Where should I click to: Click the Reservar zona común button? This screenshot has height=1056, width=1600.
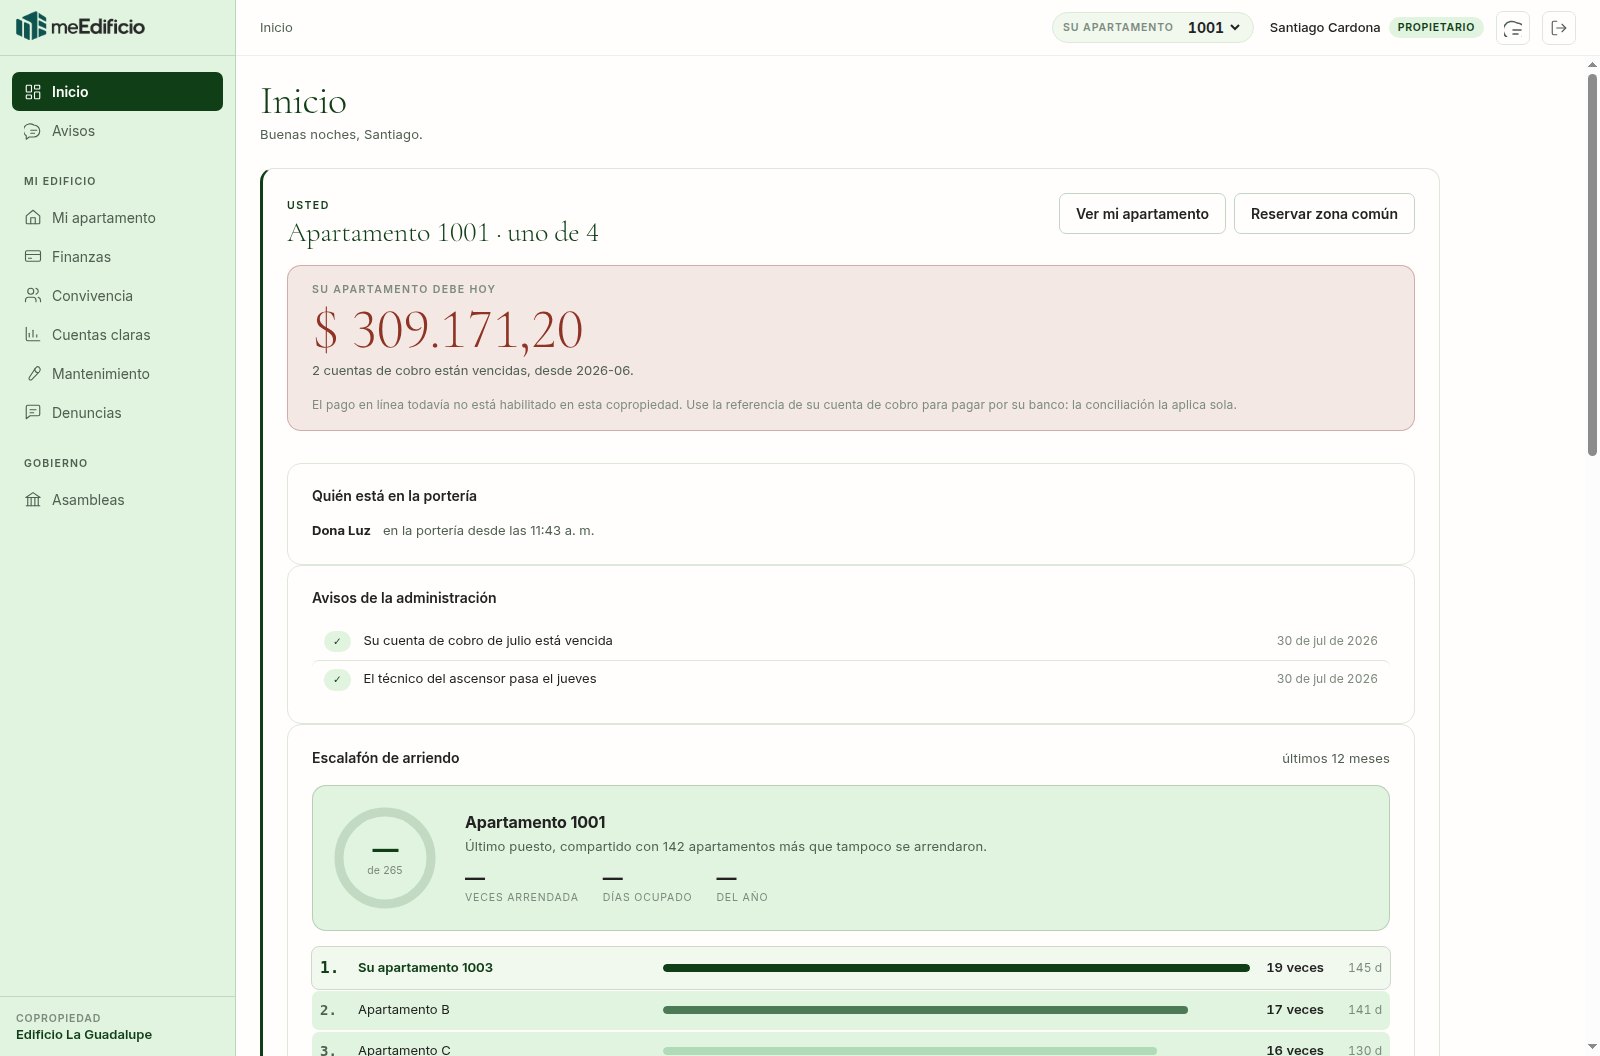[1324, 214]
